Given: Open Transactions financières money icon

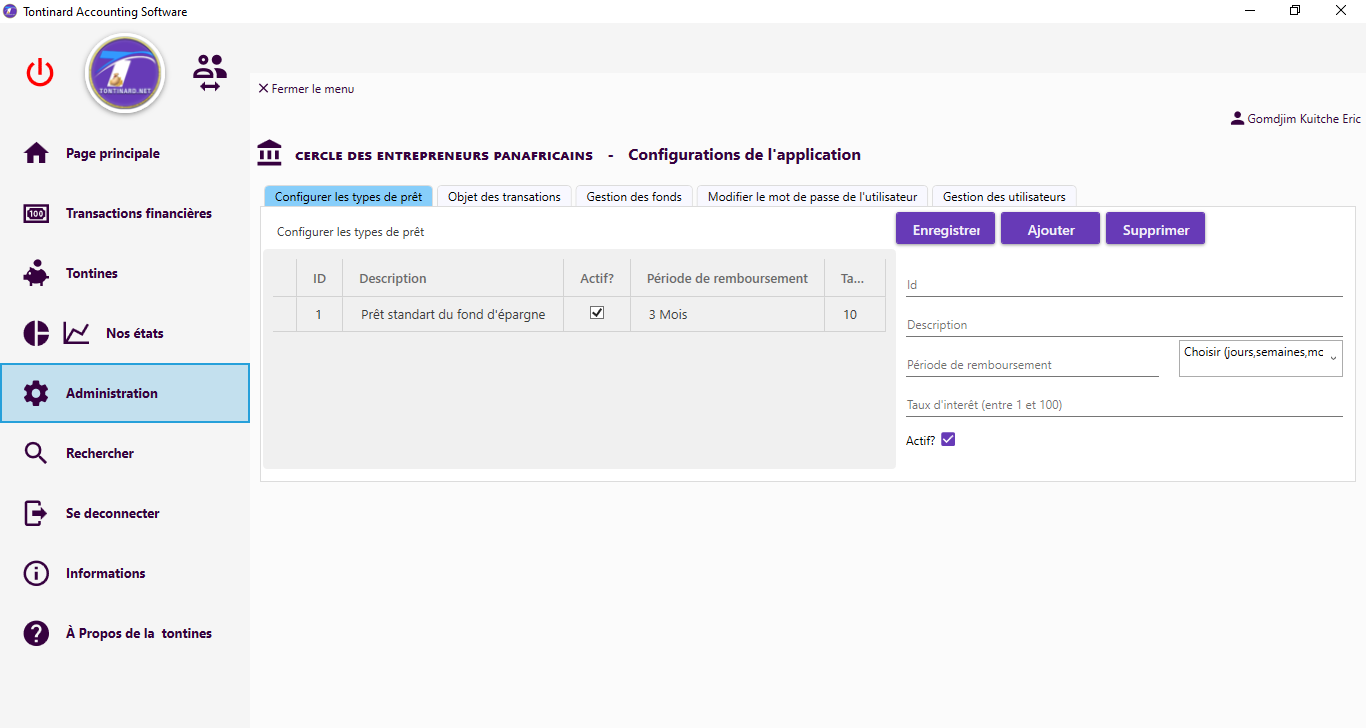Looking at the screenshot, I should pyautogui.click(x=36, y=213).
